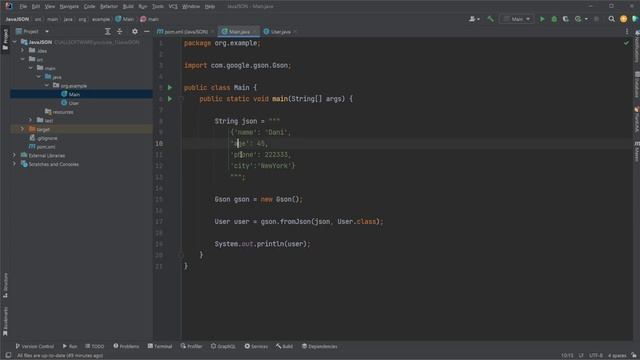640x360 pixels.
Task: Click JavaJSON breadcrumb in navigation bar
Action: pyautogui.click(x=17, y=19)
